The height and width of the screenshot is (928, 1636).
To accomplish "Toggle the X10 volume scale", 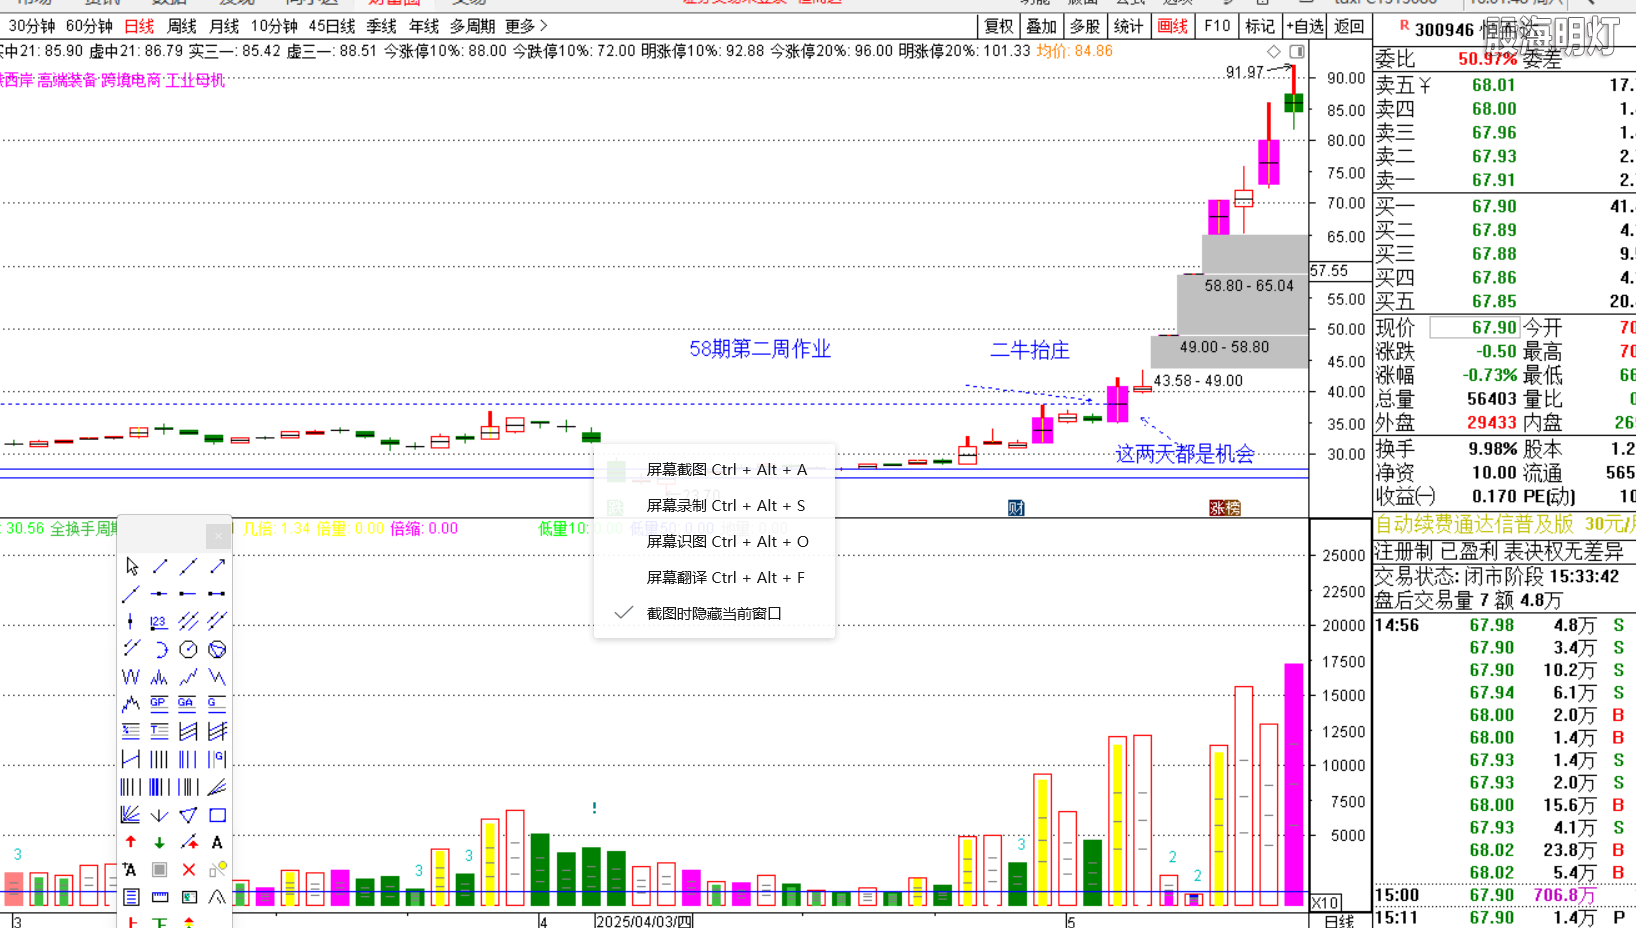I will pos(1325,902).
